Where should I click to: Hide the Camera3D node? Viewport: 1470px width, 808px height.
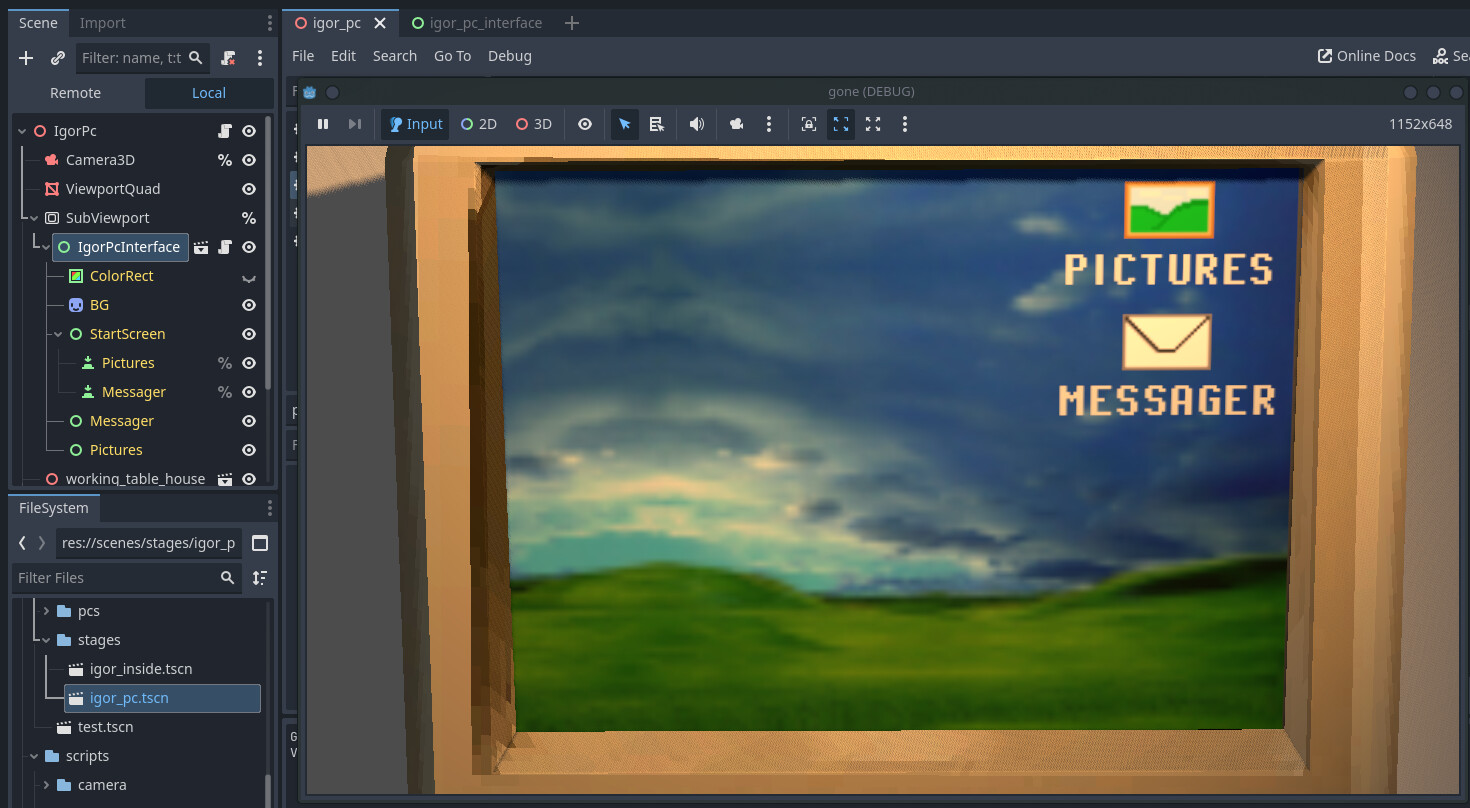click(x=248, y=160)
